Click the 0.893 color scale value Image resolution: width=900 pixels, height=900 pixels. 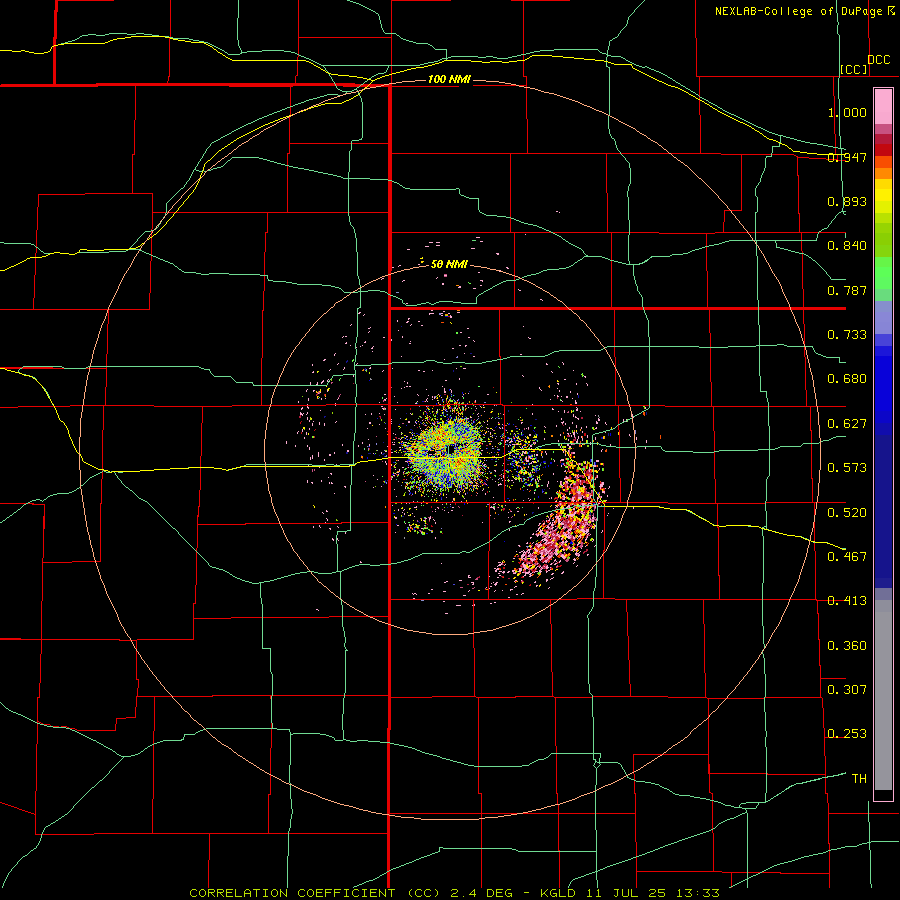coord(847,201)
